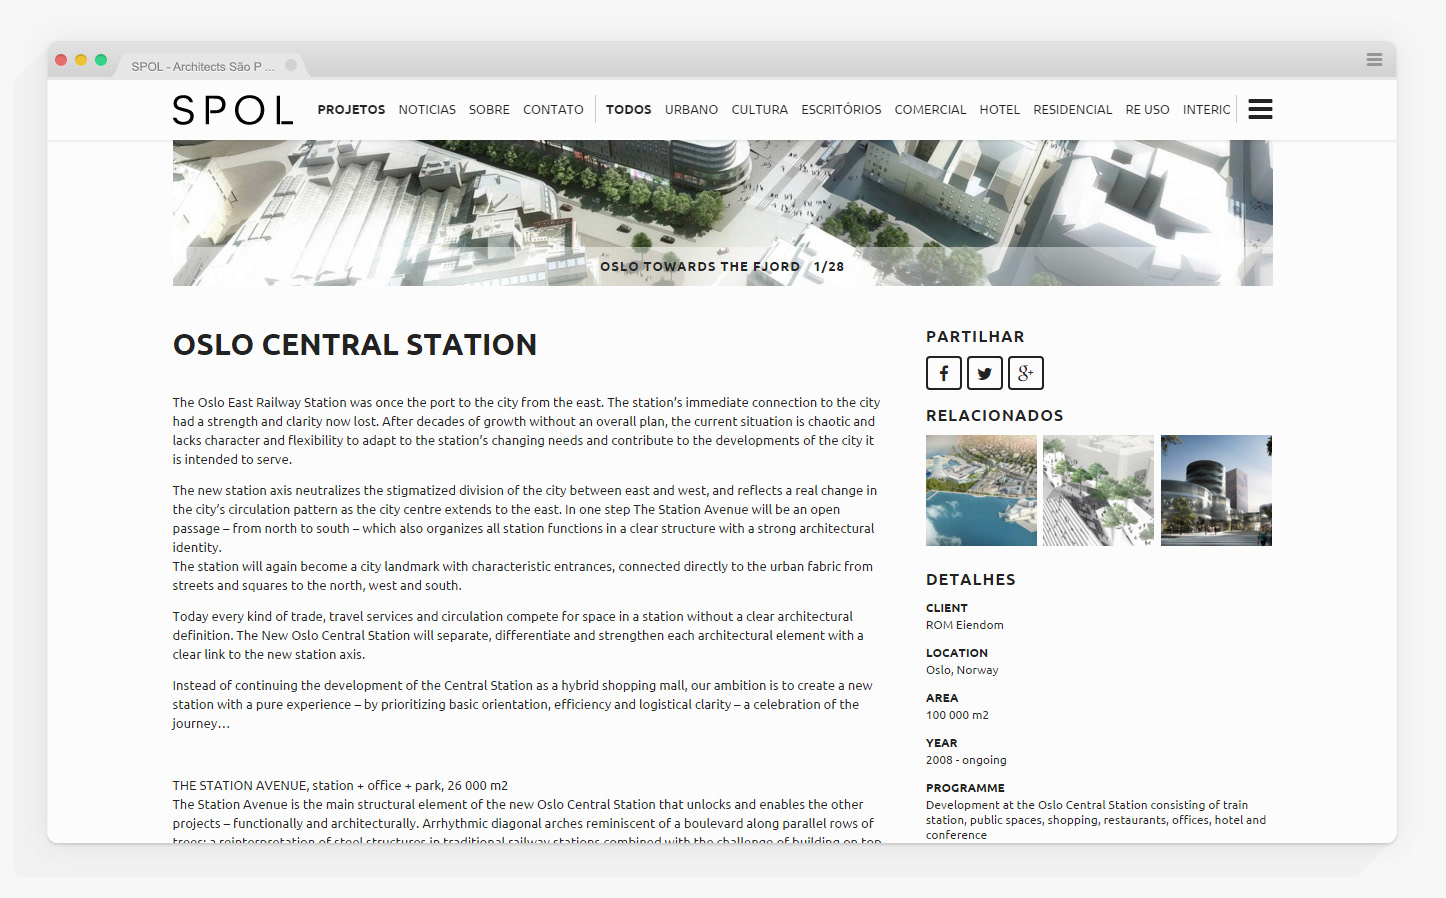
Task: Filter projects by ESCRITÓRIOS
Action: click(x=841, y=110)
